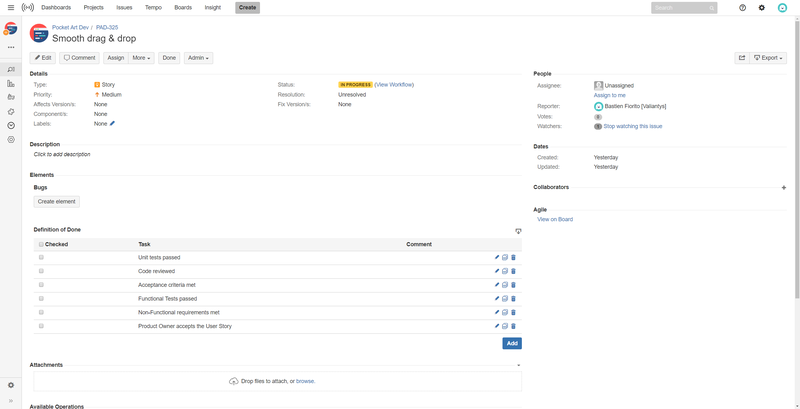This screenshot has height=409, width=800.
Task: Click the 'Assign to me' link
Action: click(x=609, y=95)
